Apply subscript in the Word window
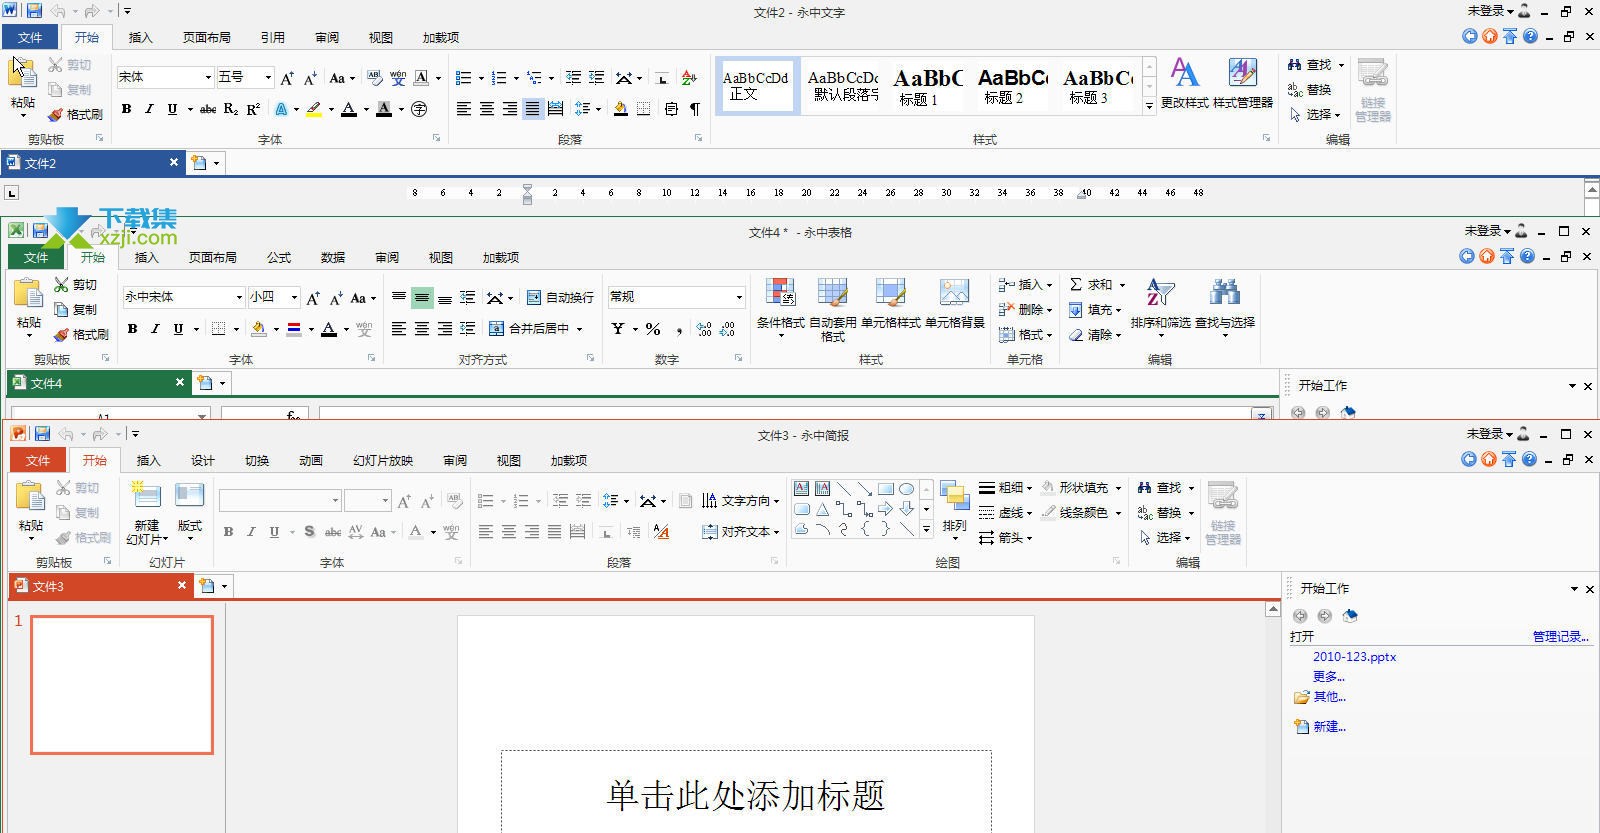The image size is (1600, 833). [231, 109]
